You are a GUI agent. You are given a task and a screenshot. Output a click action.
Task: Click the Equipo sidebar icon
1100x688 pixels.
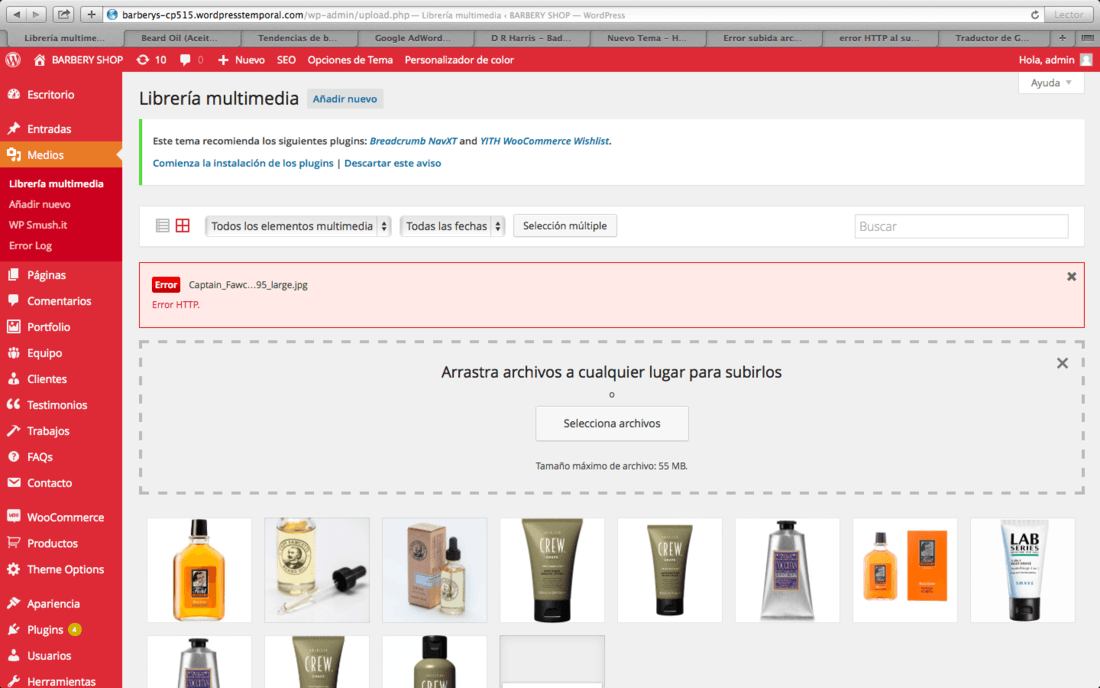click(13, 352)
